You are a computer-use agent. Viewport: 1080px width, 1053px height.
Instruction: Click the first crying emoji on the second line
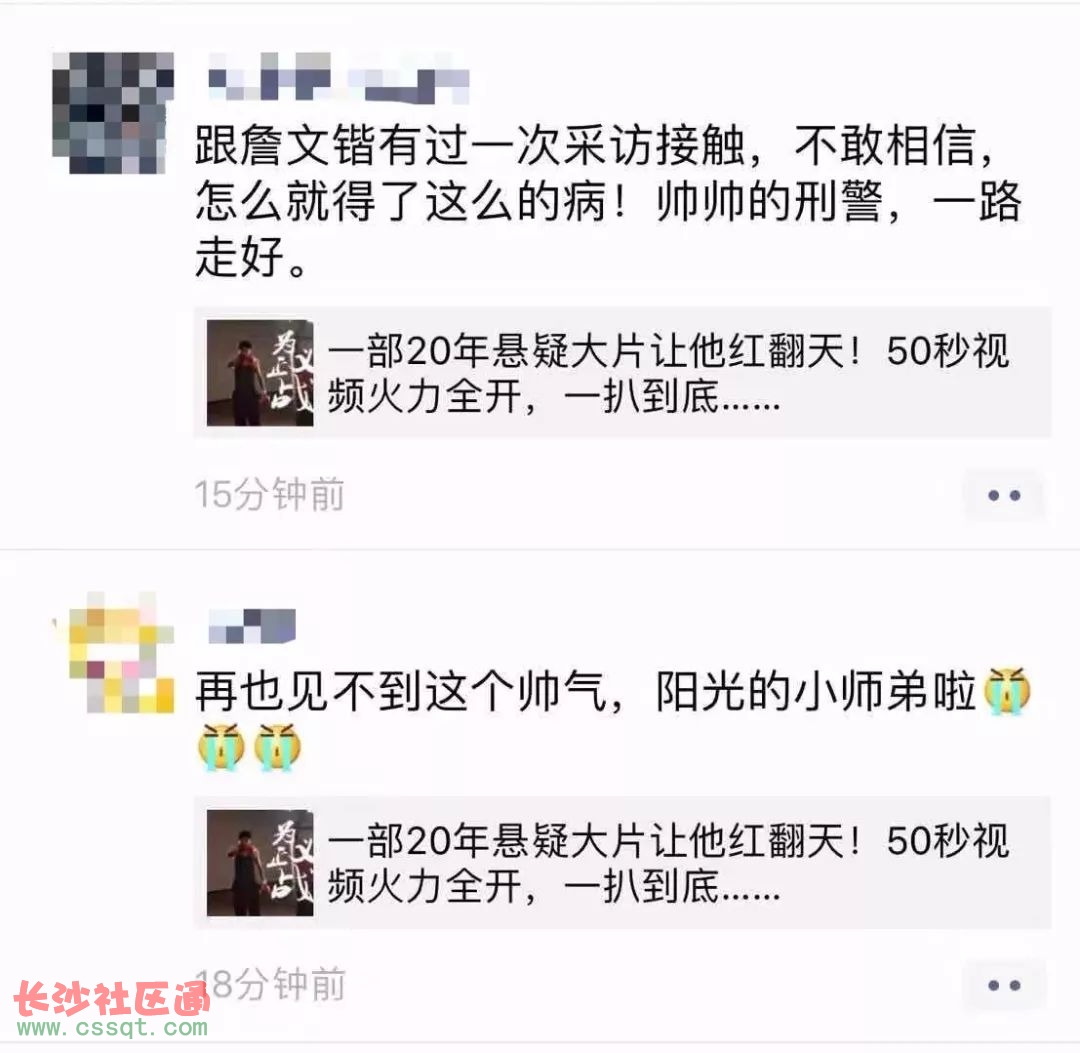point(221,747)
